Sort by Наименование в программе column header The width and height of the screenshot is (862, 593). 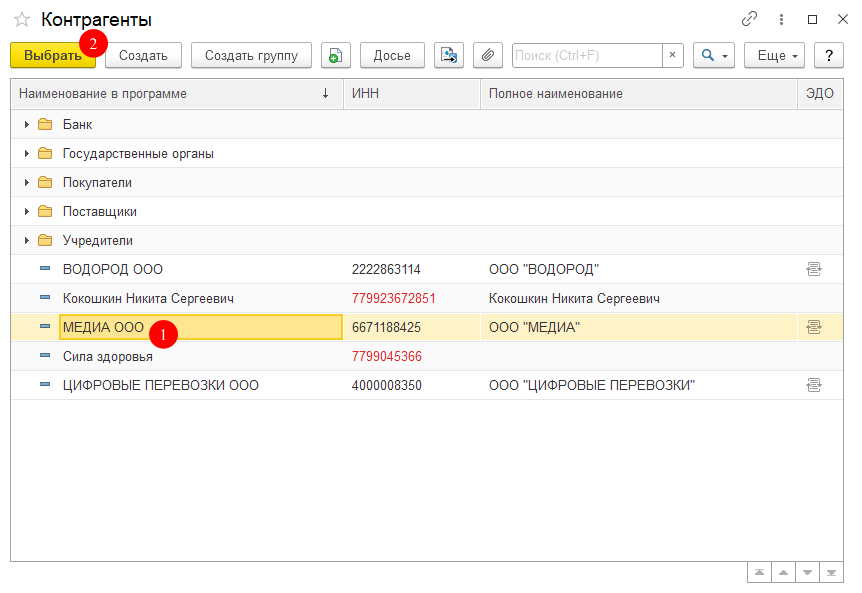tap(177, 93)
